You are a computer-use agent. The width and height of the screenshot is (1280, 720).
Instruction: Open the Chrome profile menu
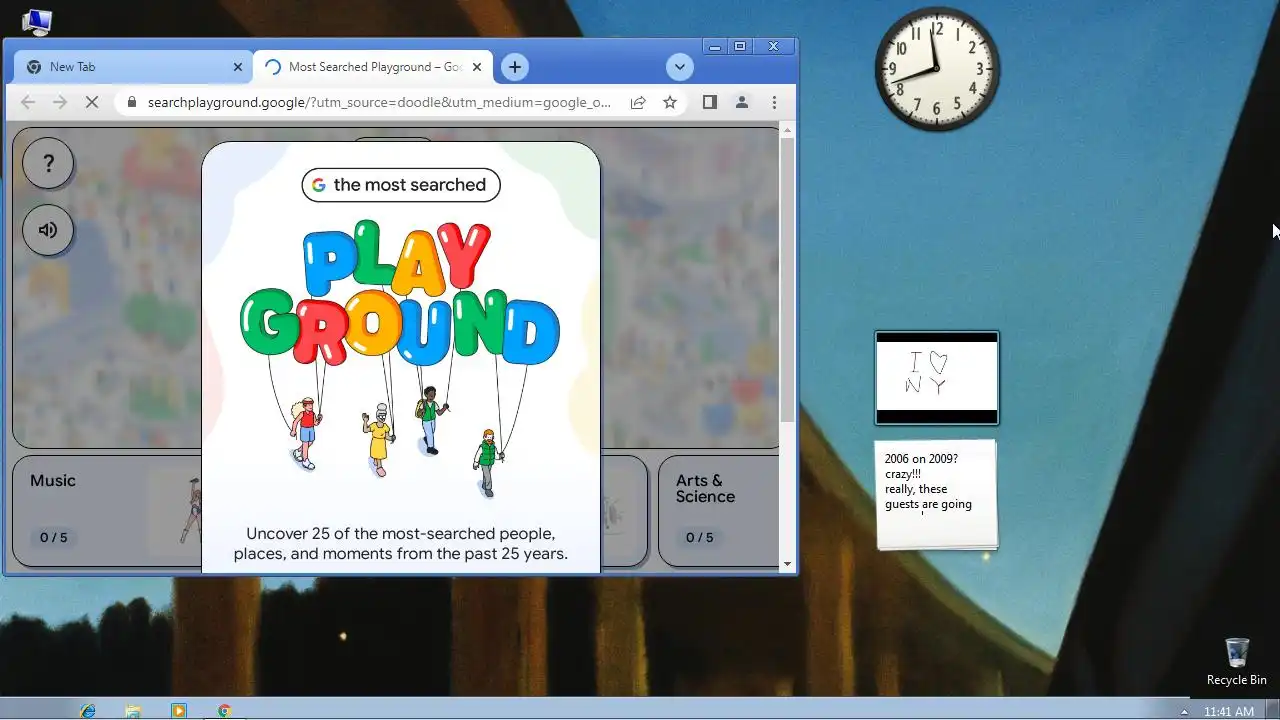(x=742, y=102)
